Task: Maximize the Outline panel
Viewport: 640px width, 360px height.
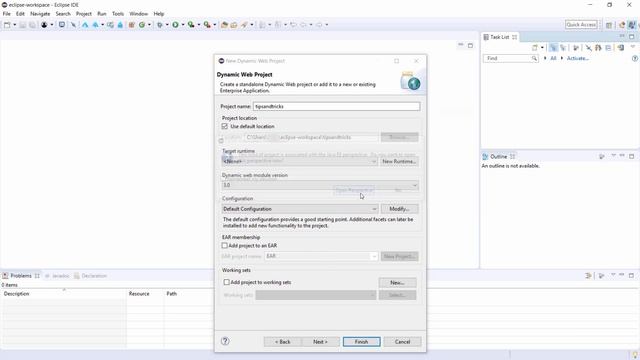Action: point(631,156)
